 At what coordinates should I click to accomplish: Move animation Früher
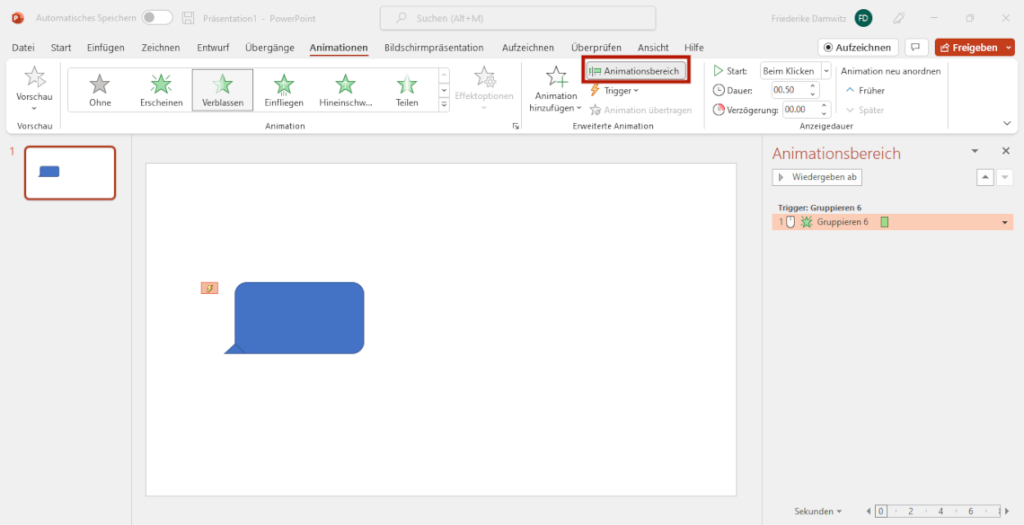[x=865, y=90]
